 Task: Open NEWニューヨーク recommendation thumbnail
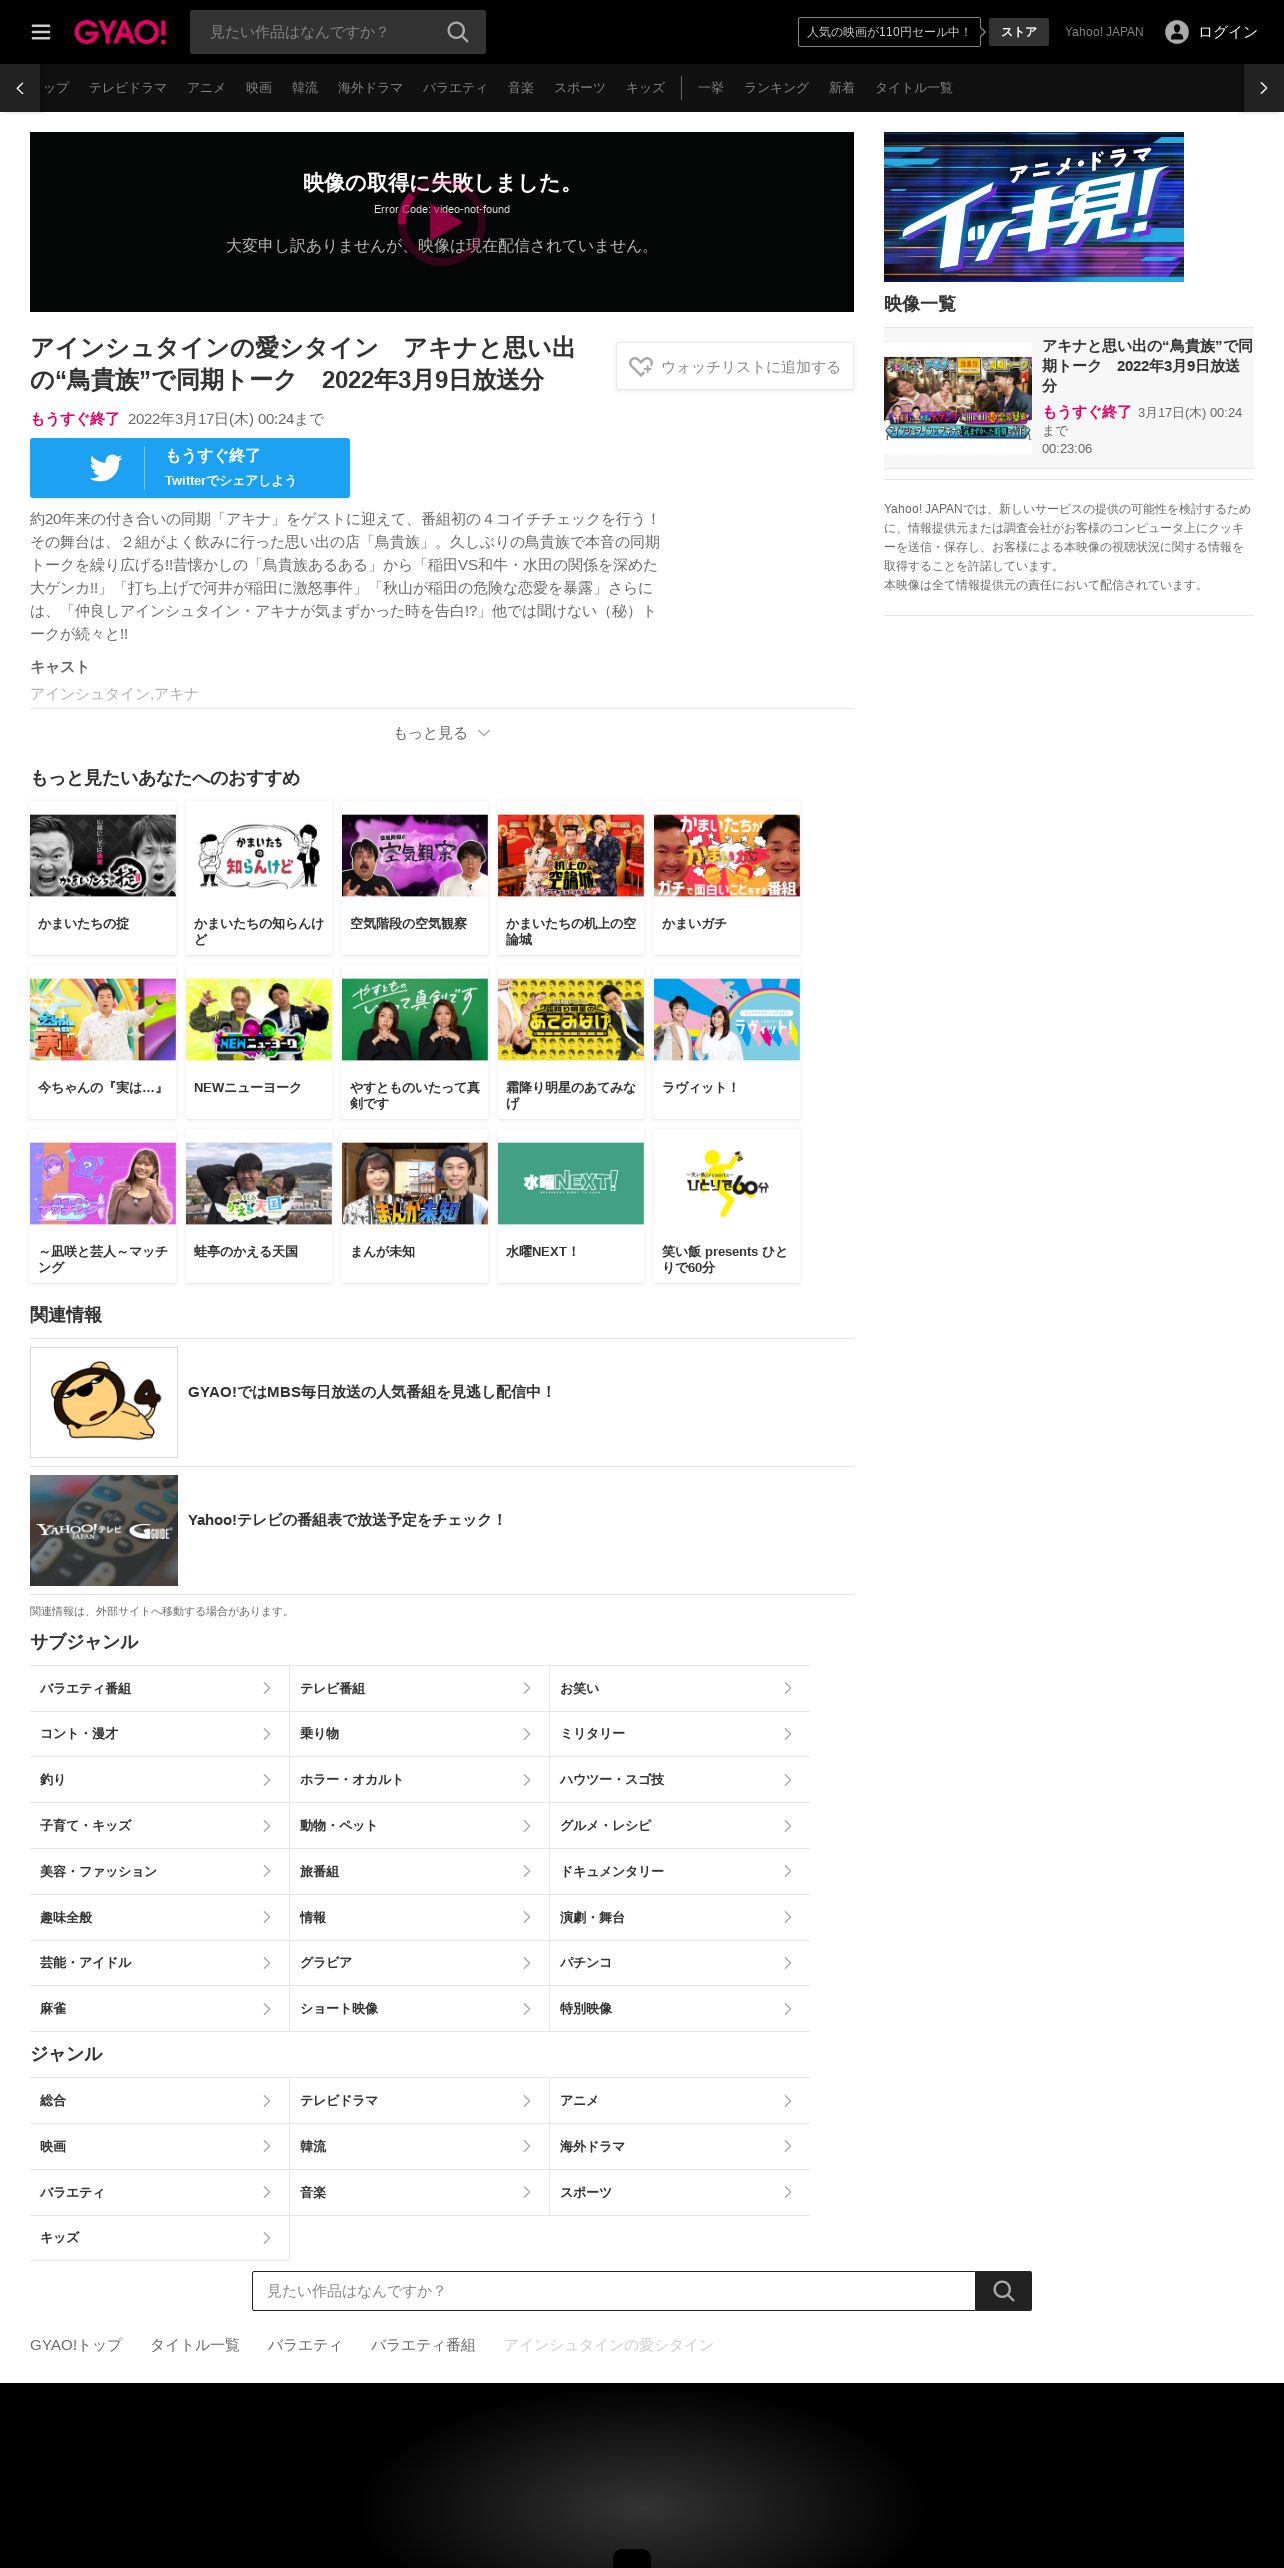coord(259,1019)
